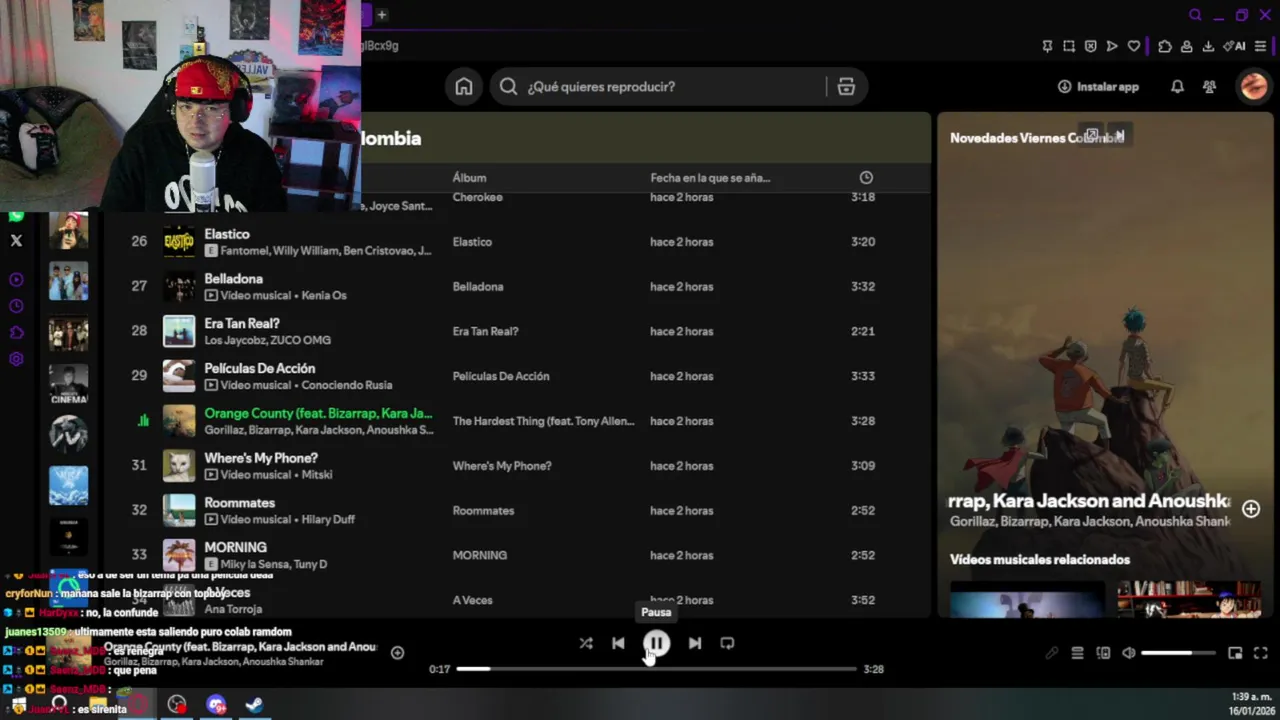The width and height of the screenshot is (1280, 720).
Task: Open notifications bell
Action: click(x=1177, y=87)
